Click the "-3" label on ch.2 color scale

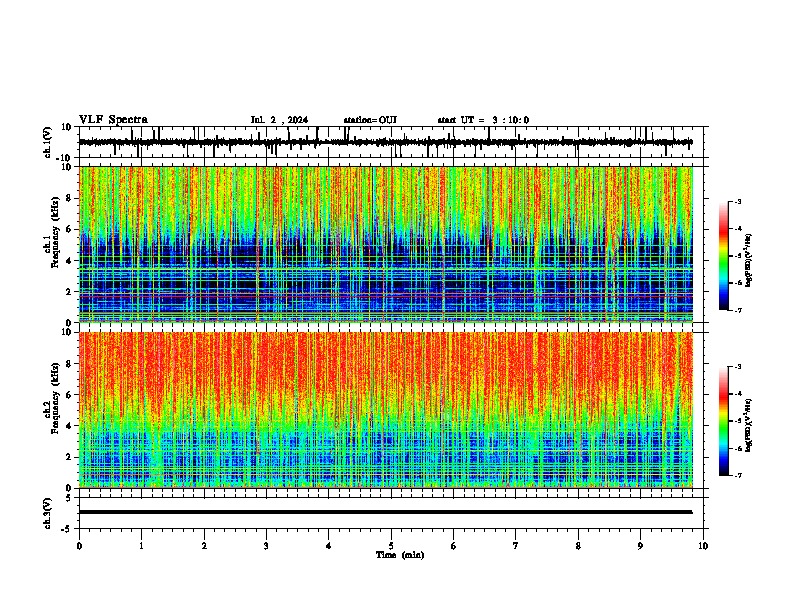737,367
